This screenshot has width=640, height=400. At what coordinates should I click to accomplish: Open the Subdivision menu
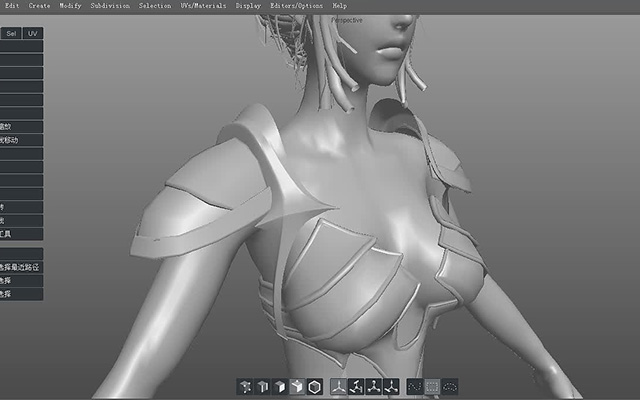110,6
